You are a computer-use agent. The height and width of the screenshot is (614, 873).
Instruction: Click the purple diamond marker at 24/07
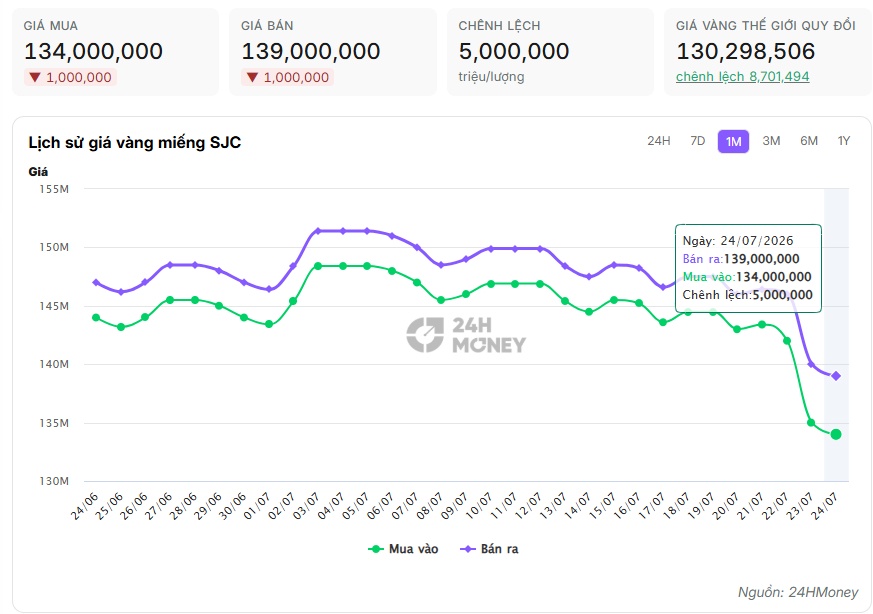click(x=836, y=376)
